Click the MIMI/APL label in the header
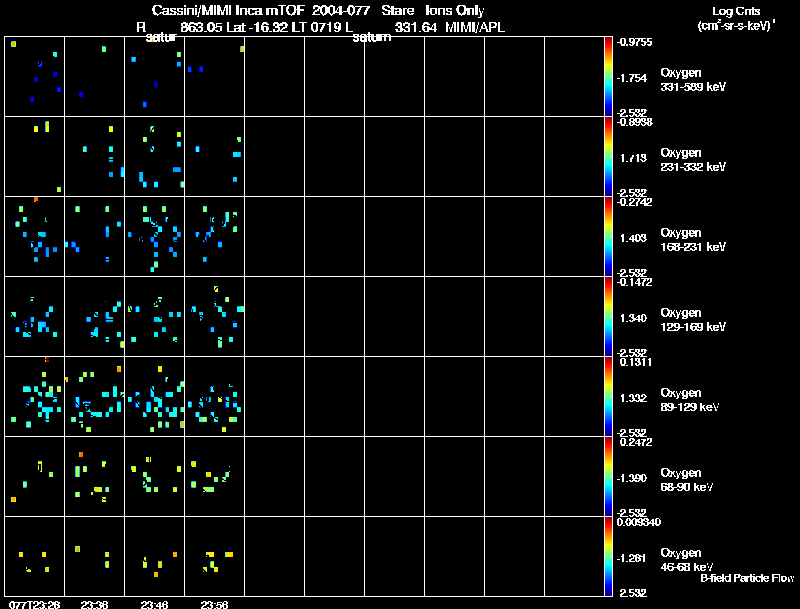Image resolution: width=800 pixels, height=609 pixels. pos(475,27)
